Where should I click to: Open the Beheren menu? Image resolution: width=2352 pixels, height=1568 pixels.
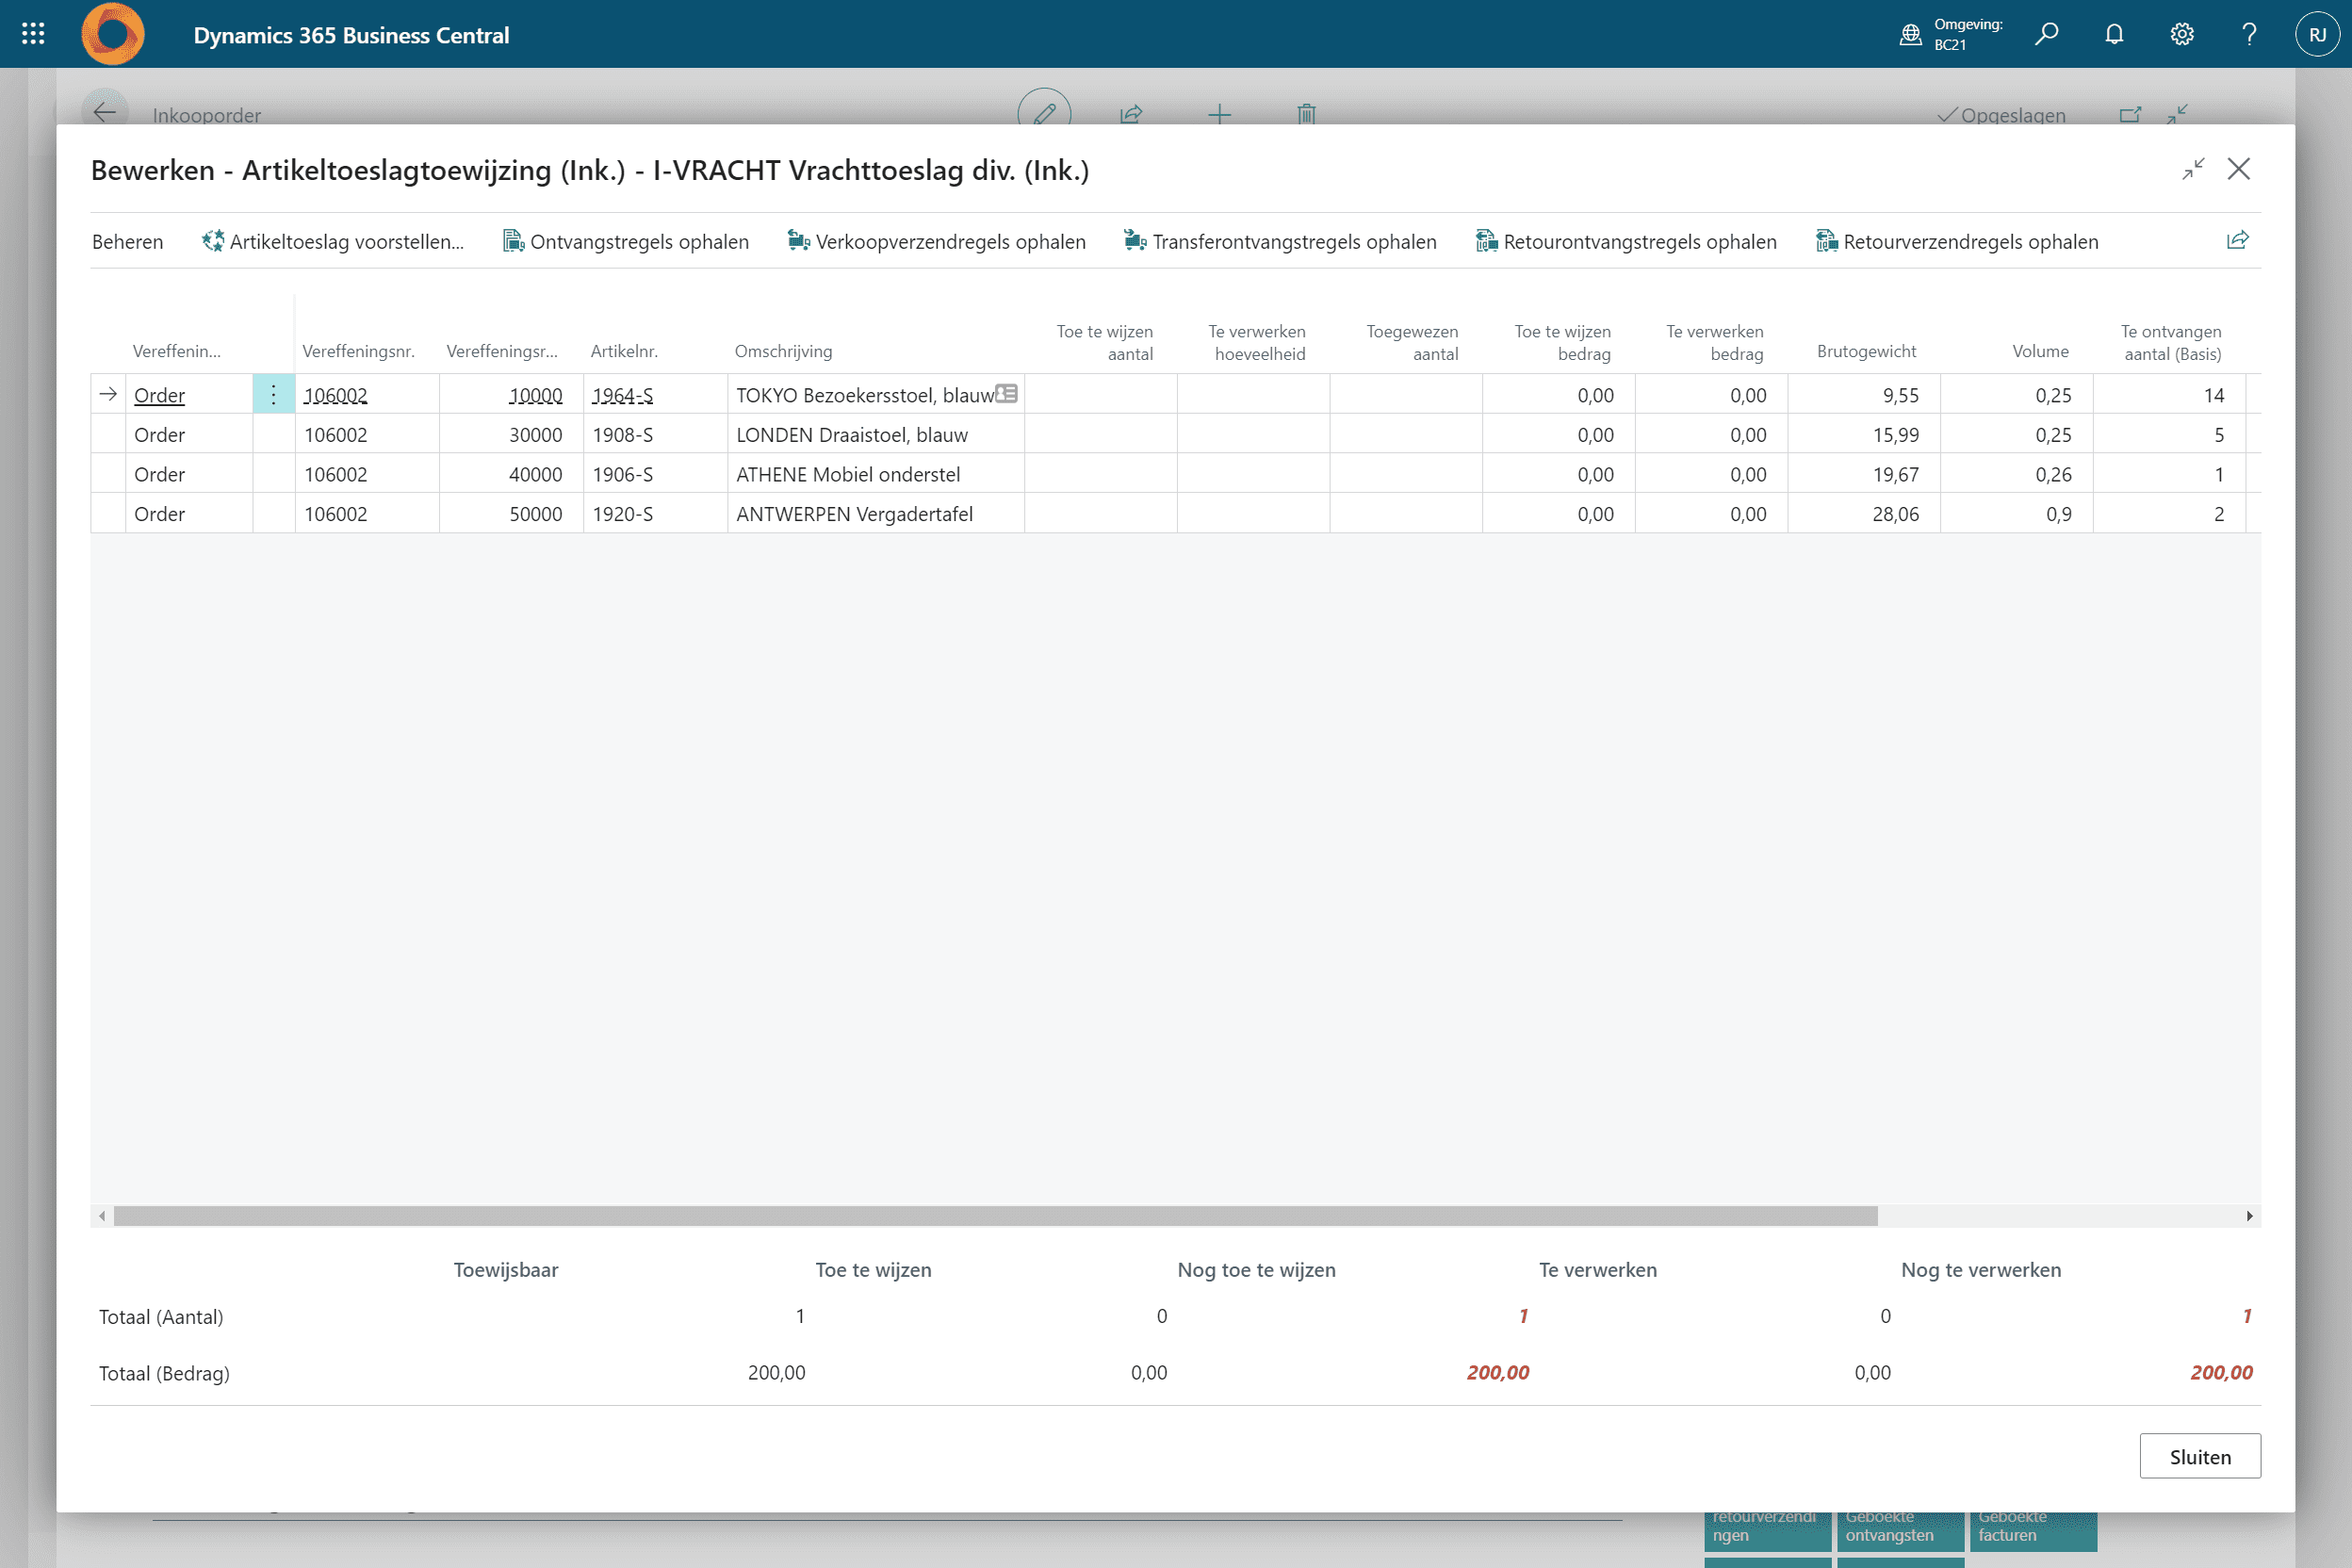[127, 241]
